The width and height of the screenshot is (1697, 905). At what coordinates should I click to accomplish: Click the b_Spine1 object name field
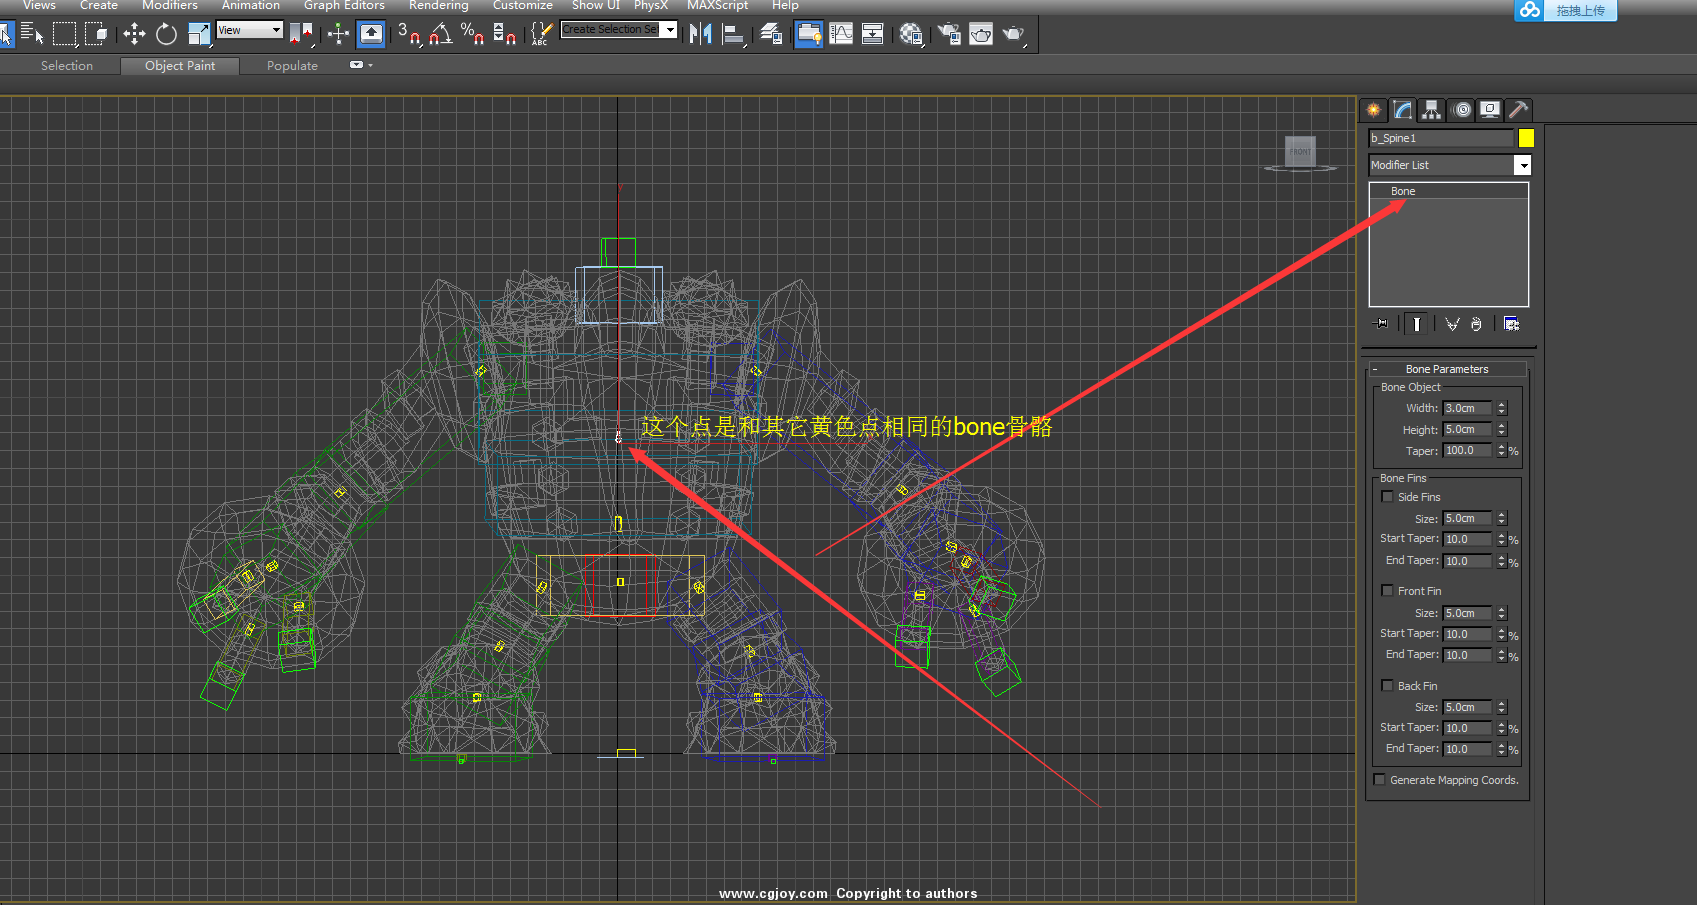[1441, 138]
